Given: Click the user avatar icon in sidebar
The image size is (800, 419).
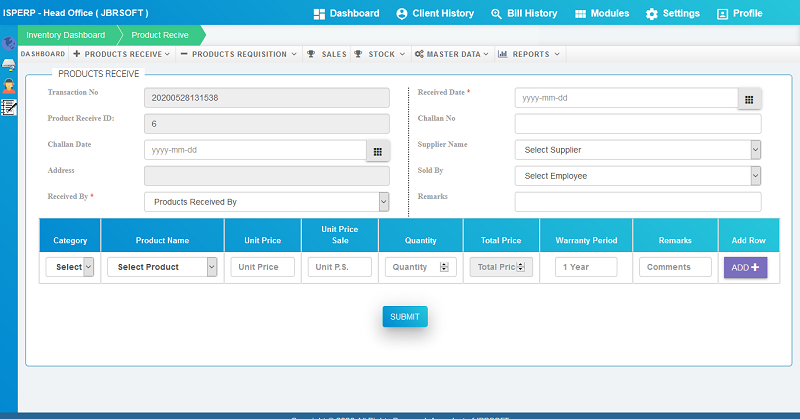Looking at the screenshot, I should pyautogui.click(x=9, y=86).
